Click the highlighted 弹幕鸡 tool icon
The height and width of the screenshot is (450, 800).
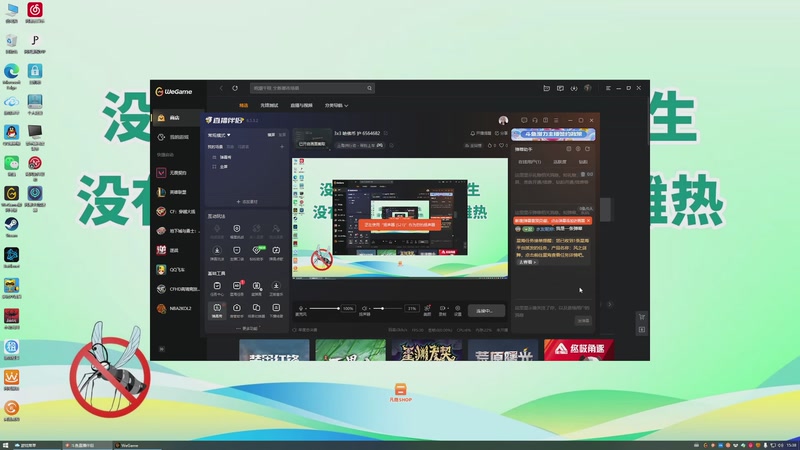click(x=217, y=310)
